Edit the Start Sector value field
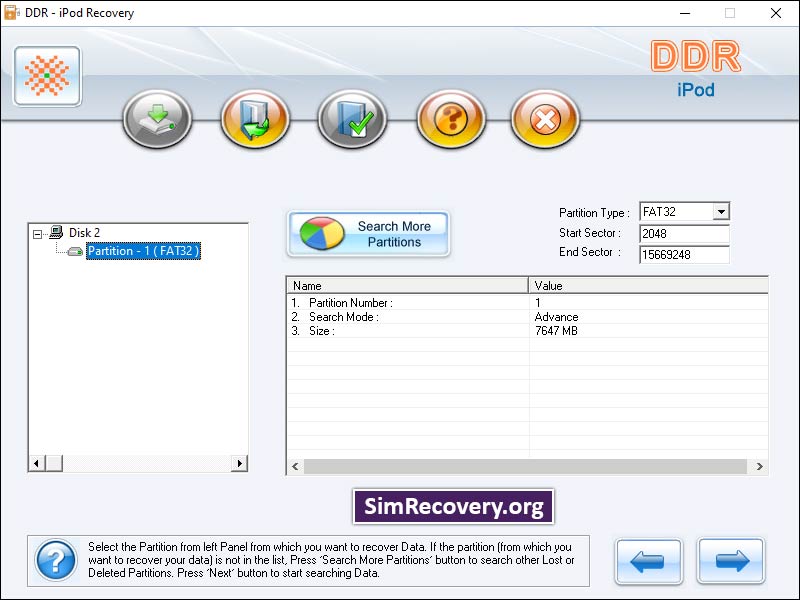Image resolution: width=800 pixels, height=600 pixels. (684, 232)
